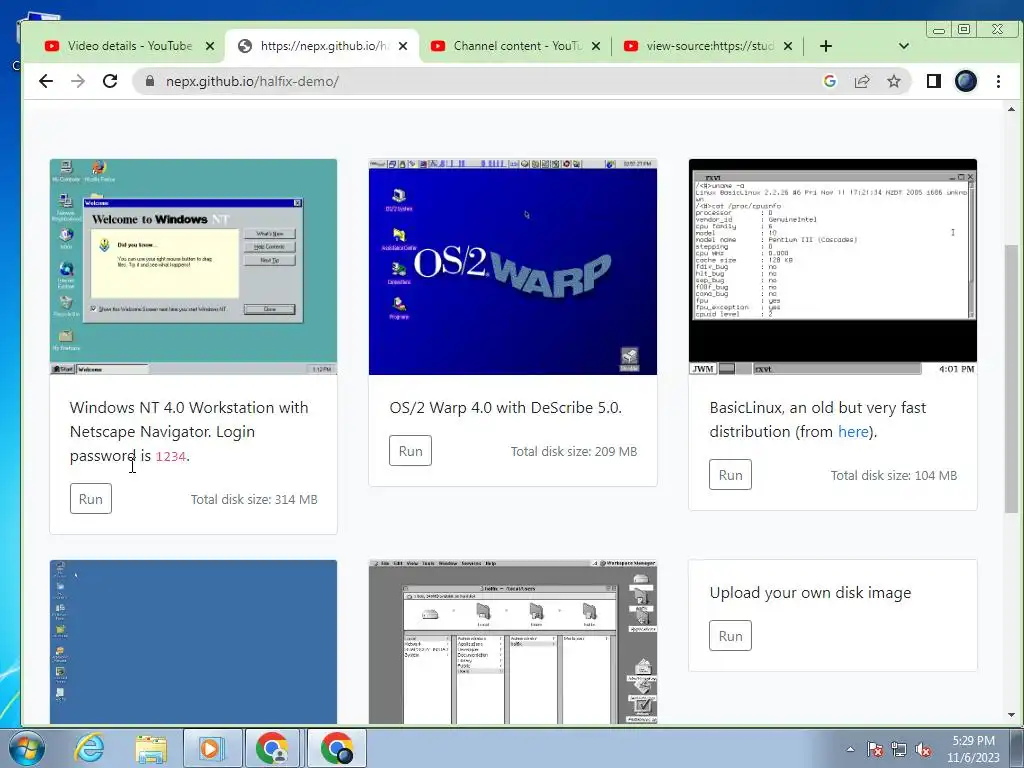Viewport: 1024px width, 768px height.
Task: Switch to the view-source tab
Action: pyautogui.click(x=707, y=46)
